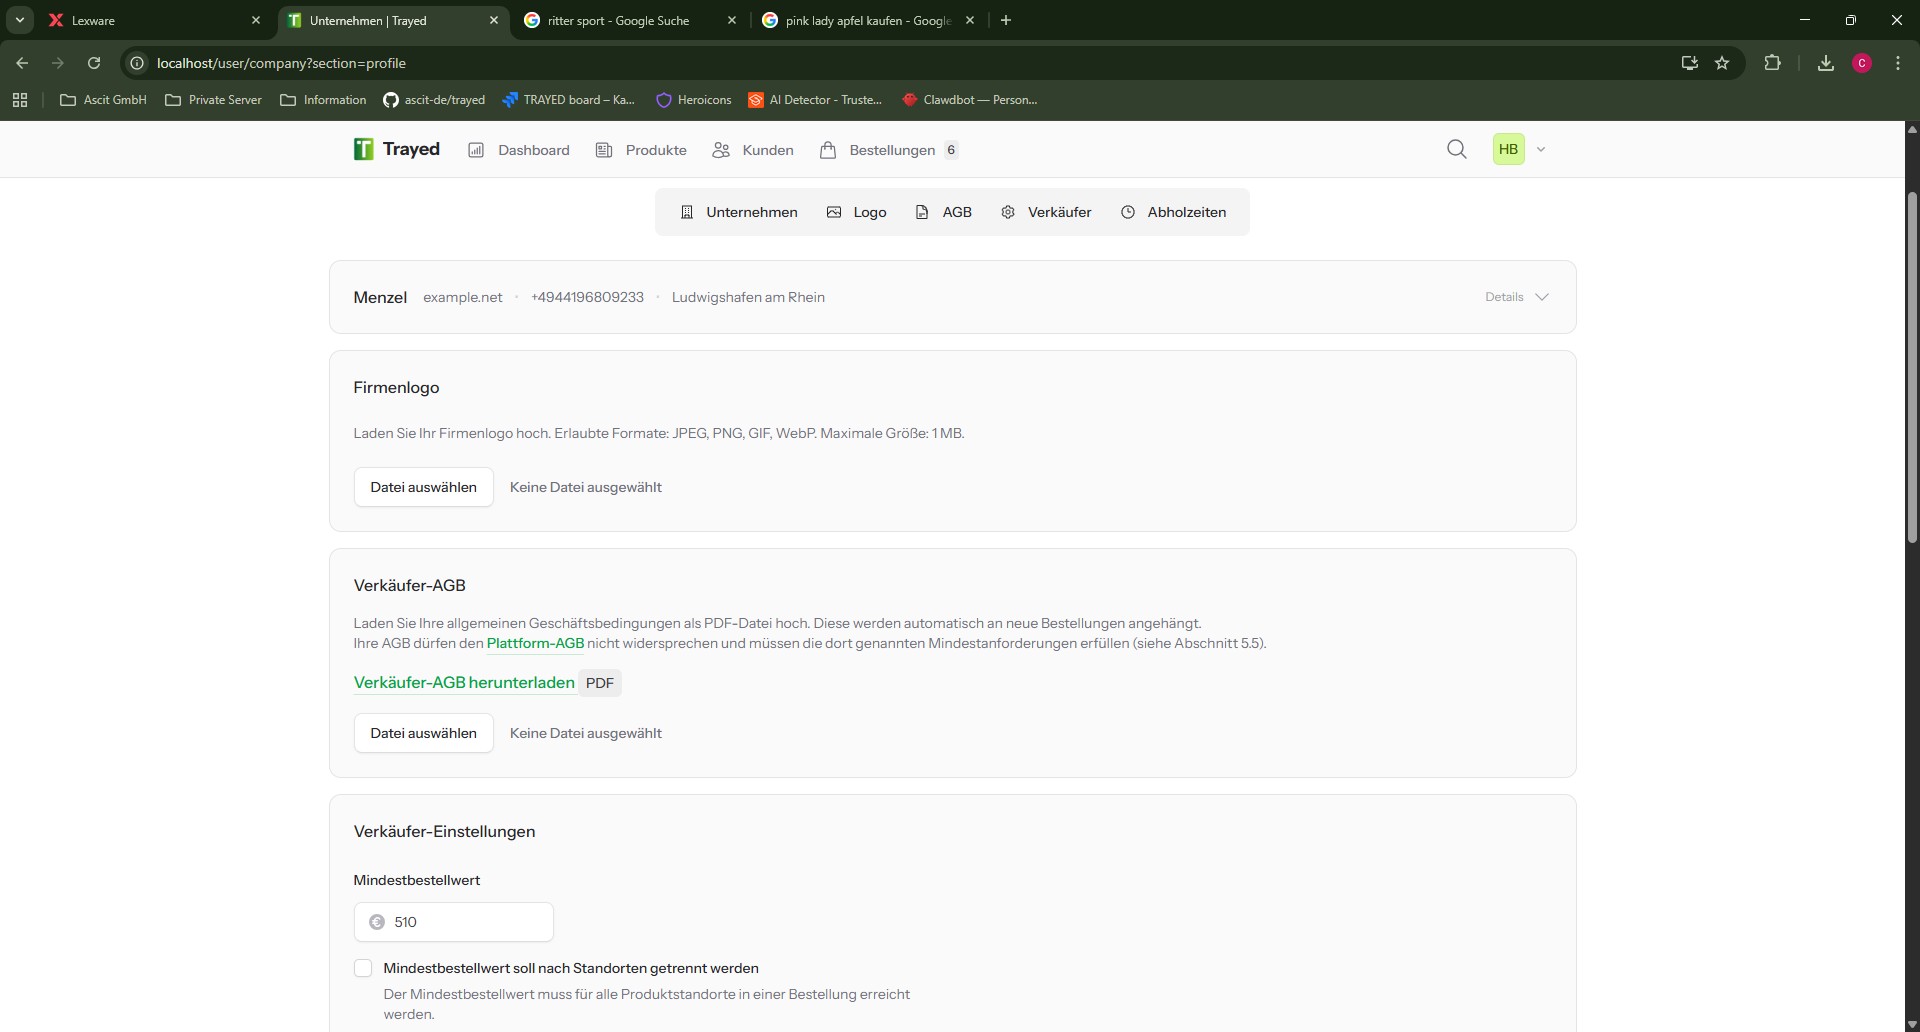The height and width of the screenshot is (1032, 1920).
Task: Open the search in the Trayed navigation
Action: [x=1456, y=149]
